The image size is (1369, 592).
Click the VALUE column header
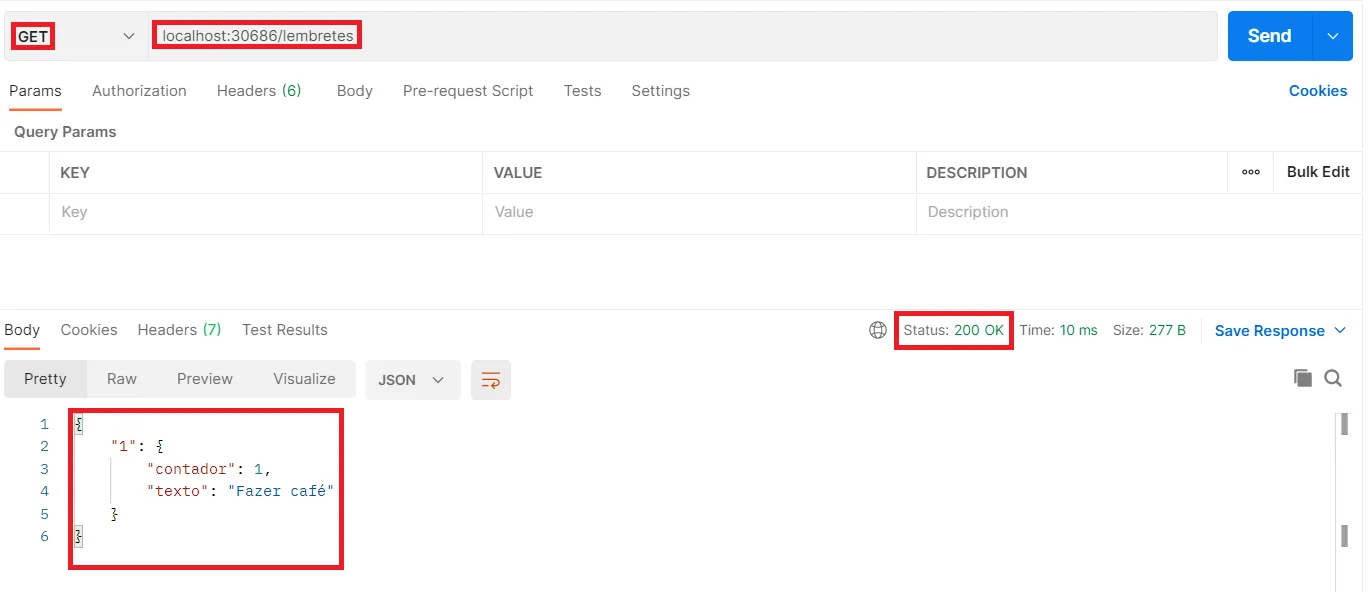[518, 172]
